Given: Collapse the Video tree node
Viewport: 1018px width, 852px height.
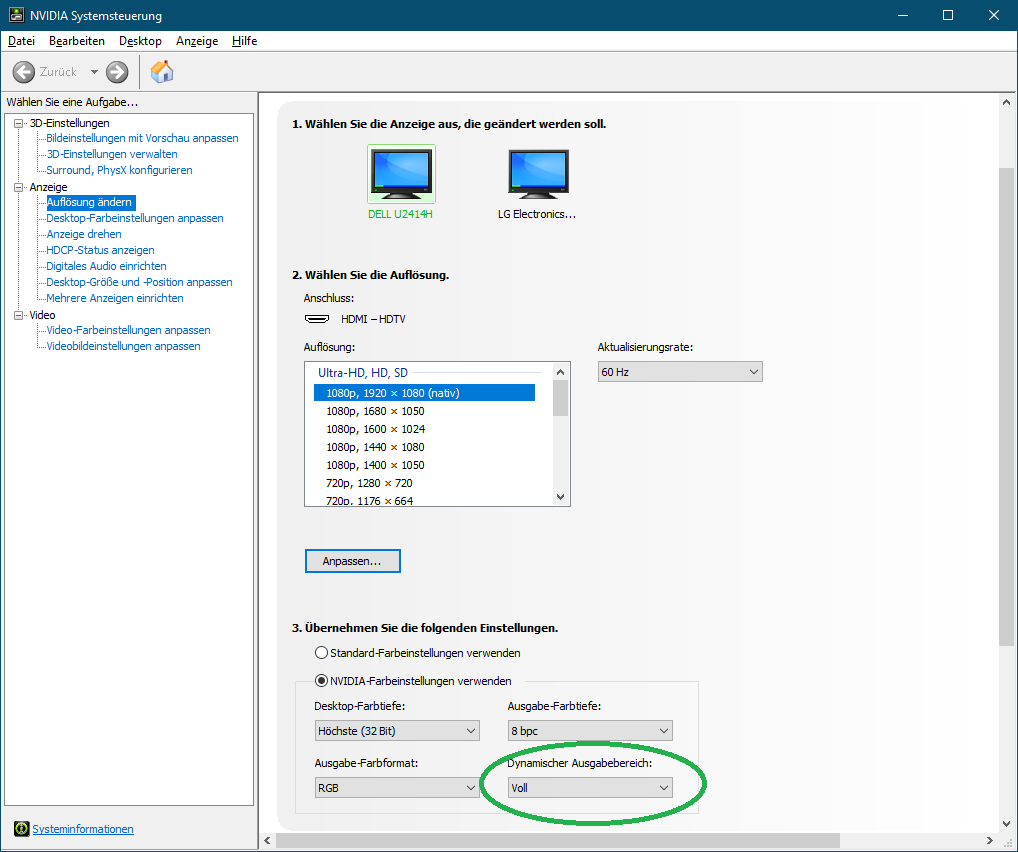Looking at the screenshot, I should point(19,315).
